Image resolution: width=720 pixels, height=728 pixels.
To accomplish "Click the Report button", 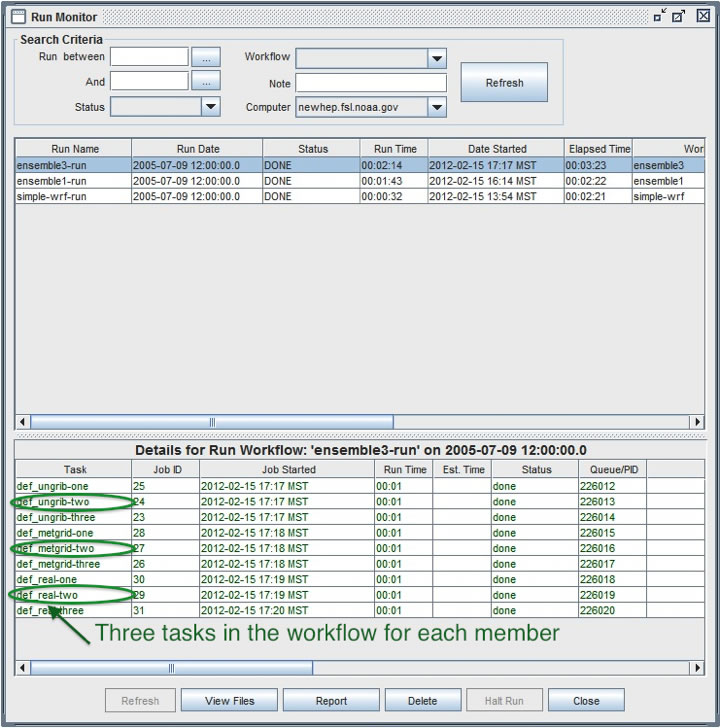I will tap(331, 701).
